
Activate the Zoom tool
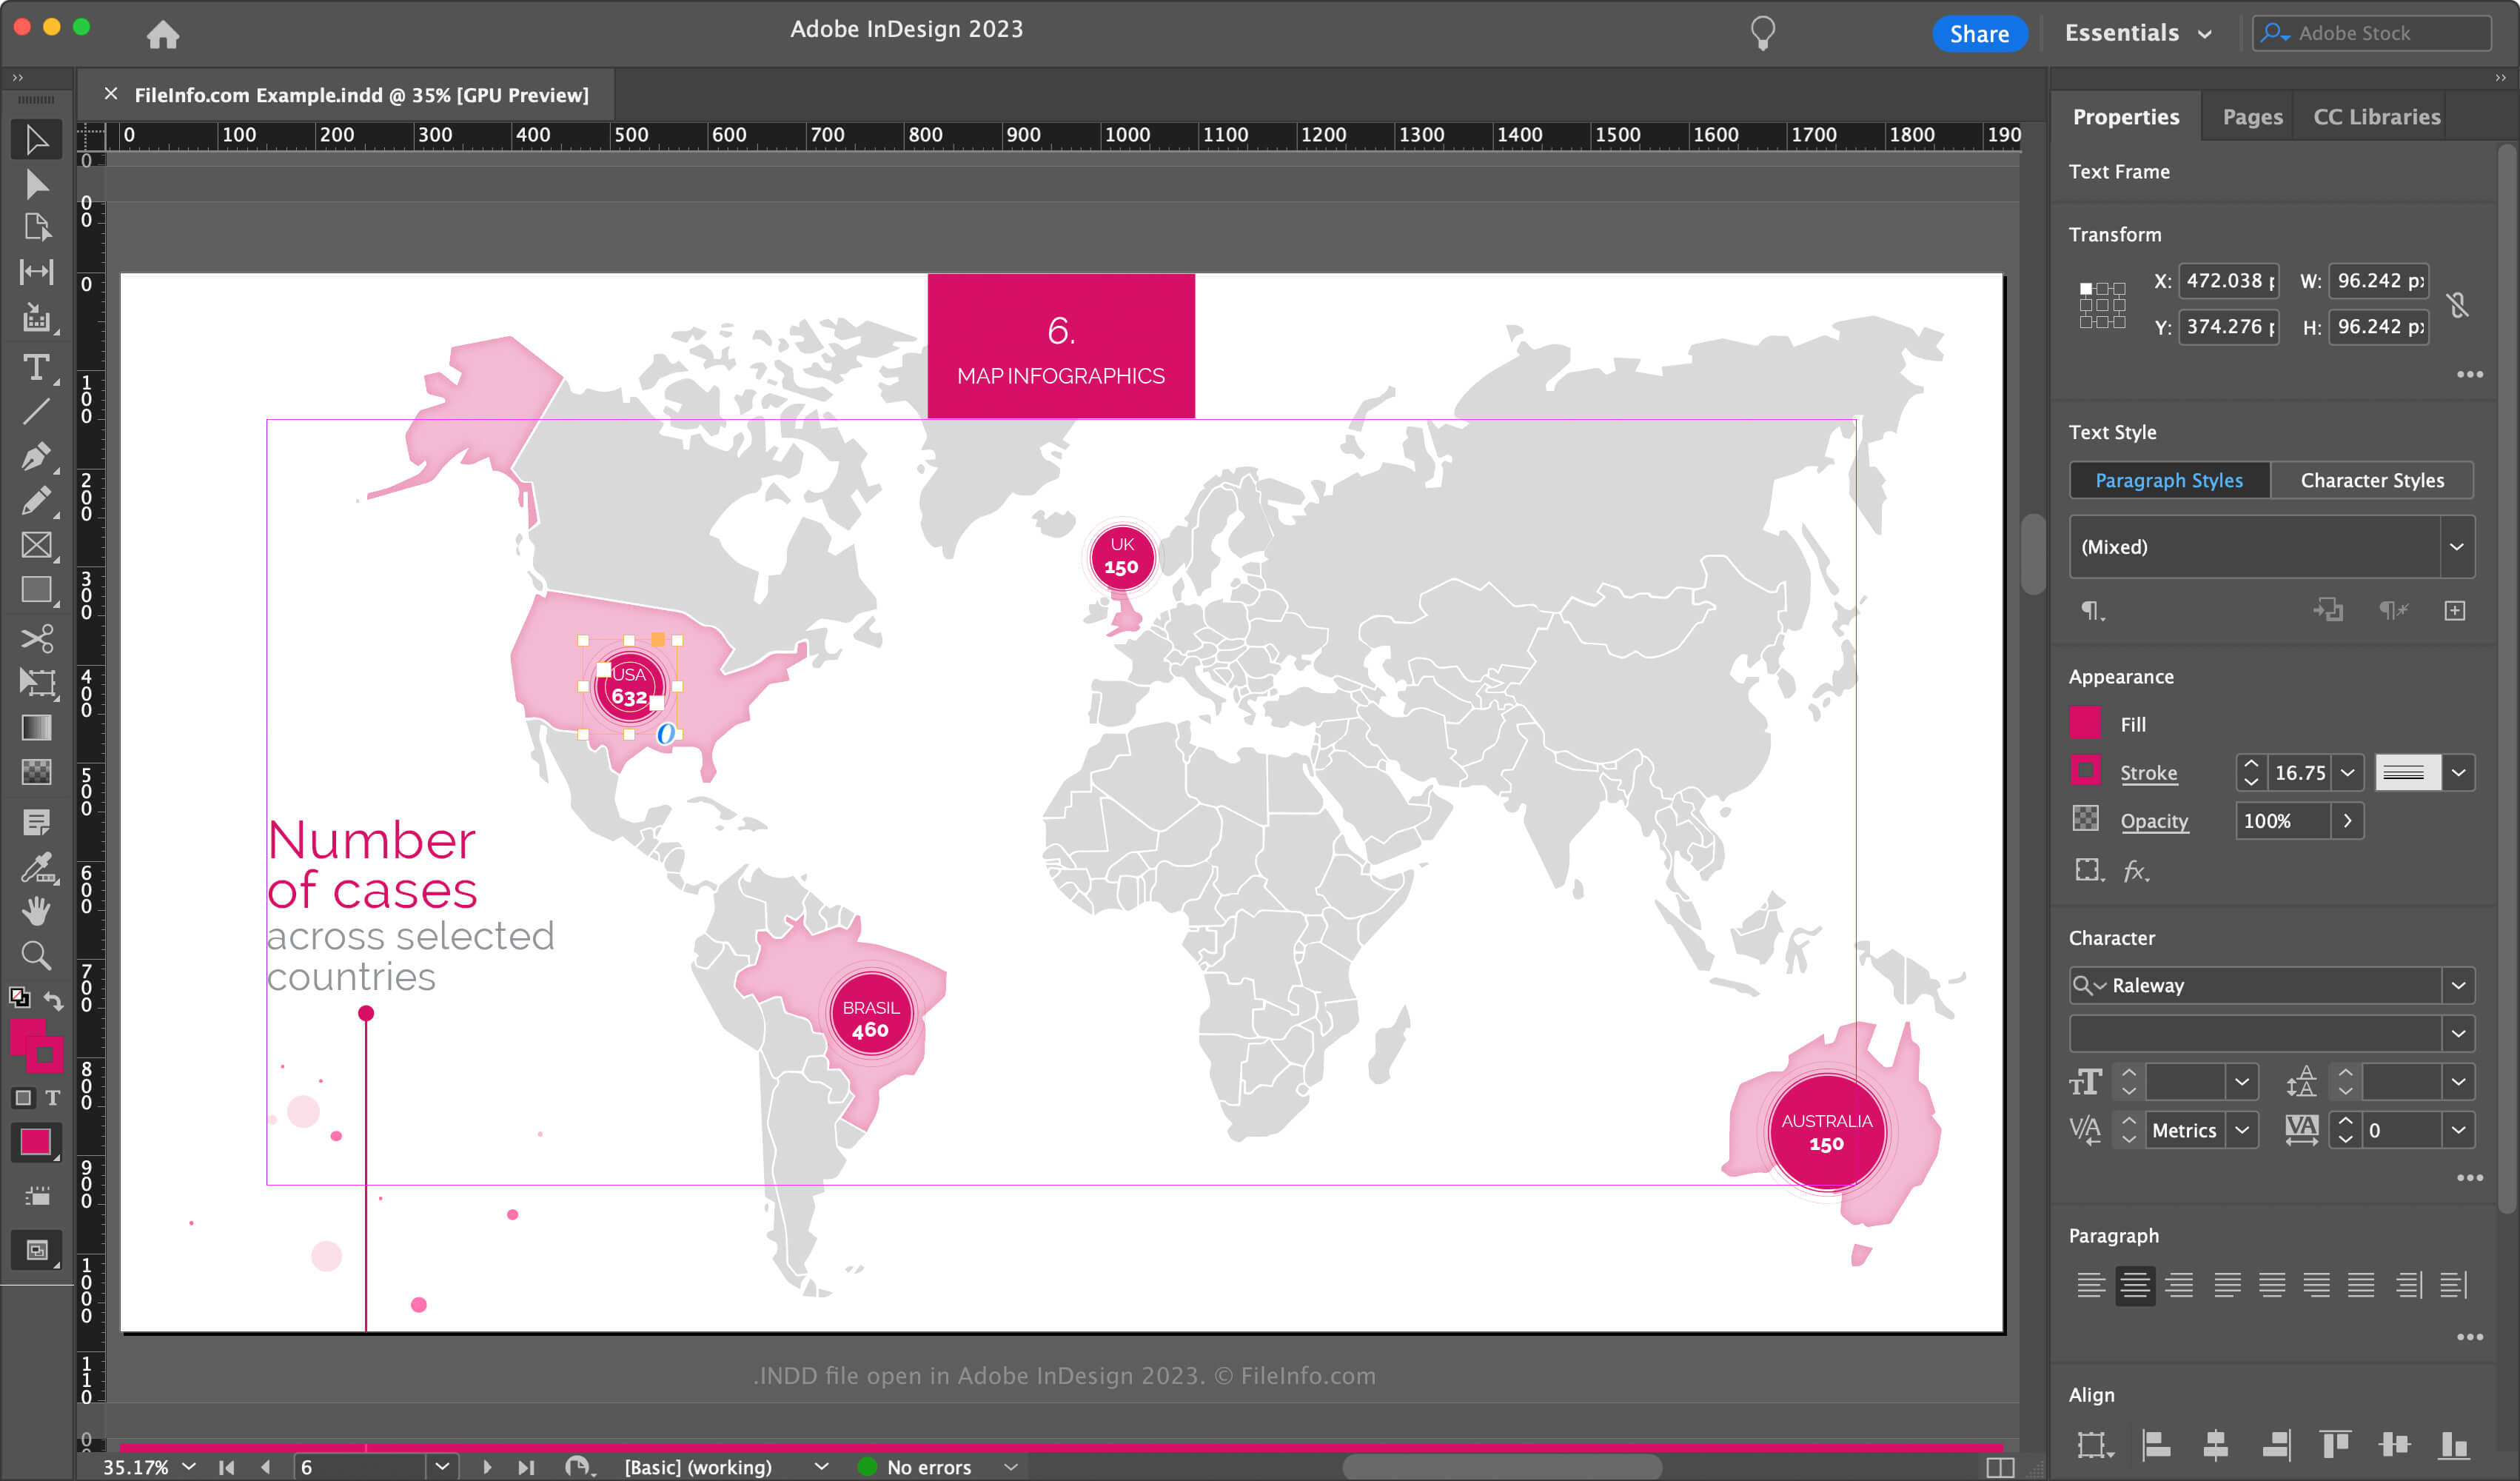[x=36, y=956]
